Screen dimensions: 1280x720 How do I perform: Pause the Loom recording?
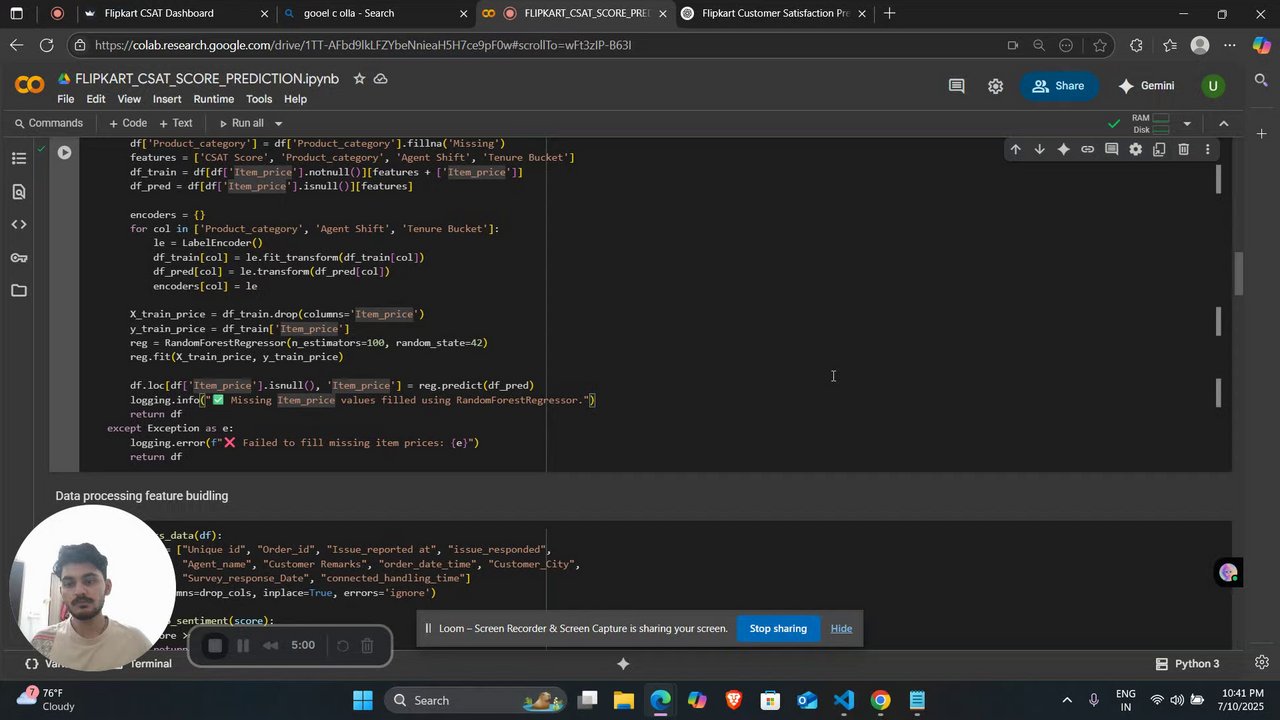tap(242, 646)
